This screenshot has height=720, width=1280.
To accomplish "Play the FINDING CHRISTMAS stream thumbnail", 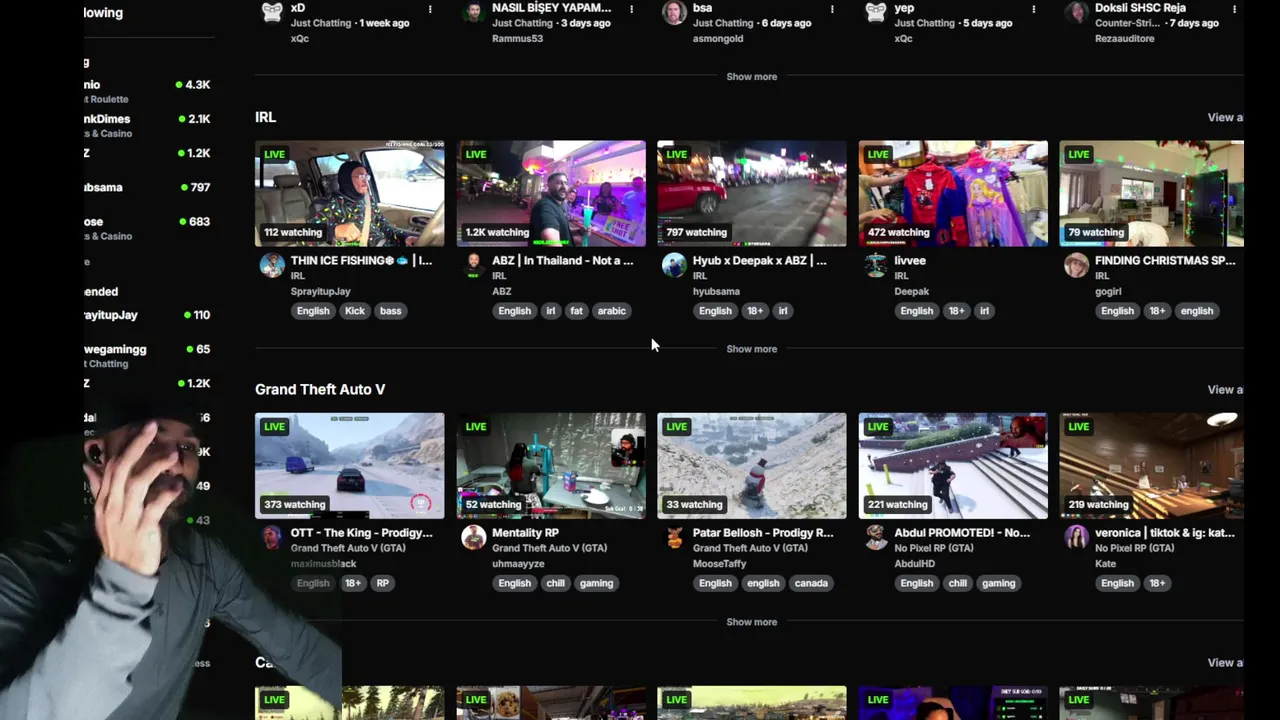I will click(x=1152, y=193).
